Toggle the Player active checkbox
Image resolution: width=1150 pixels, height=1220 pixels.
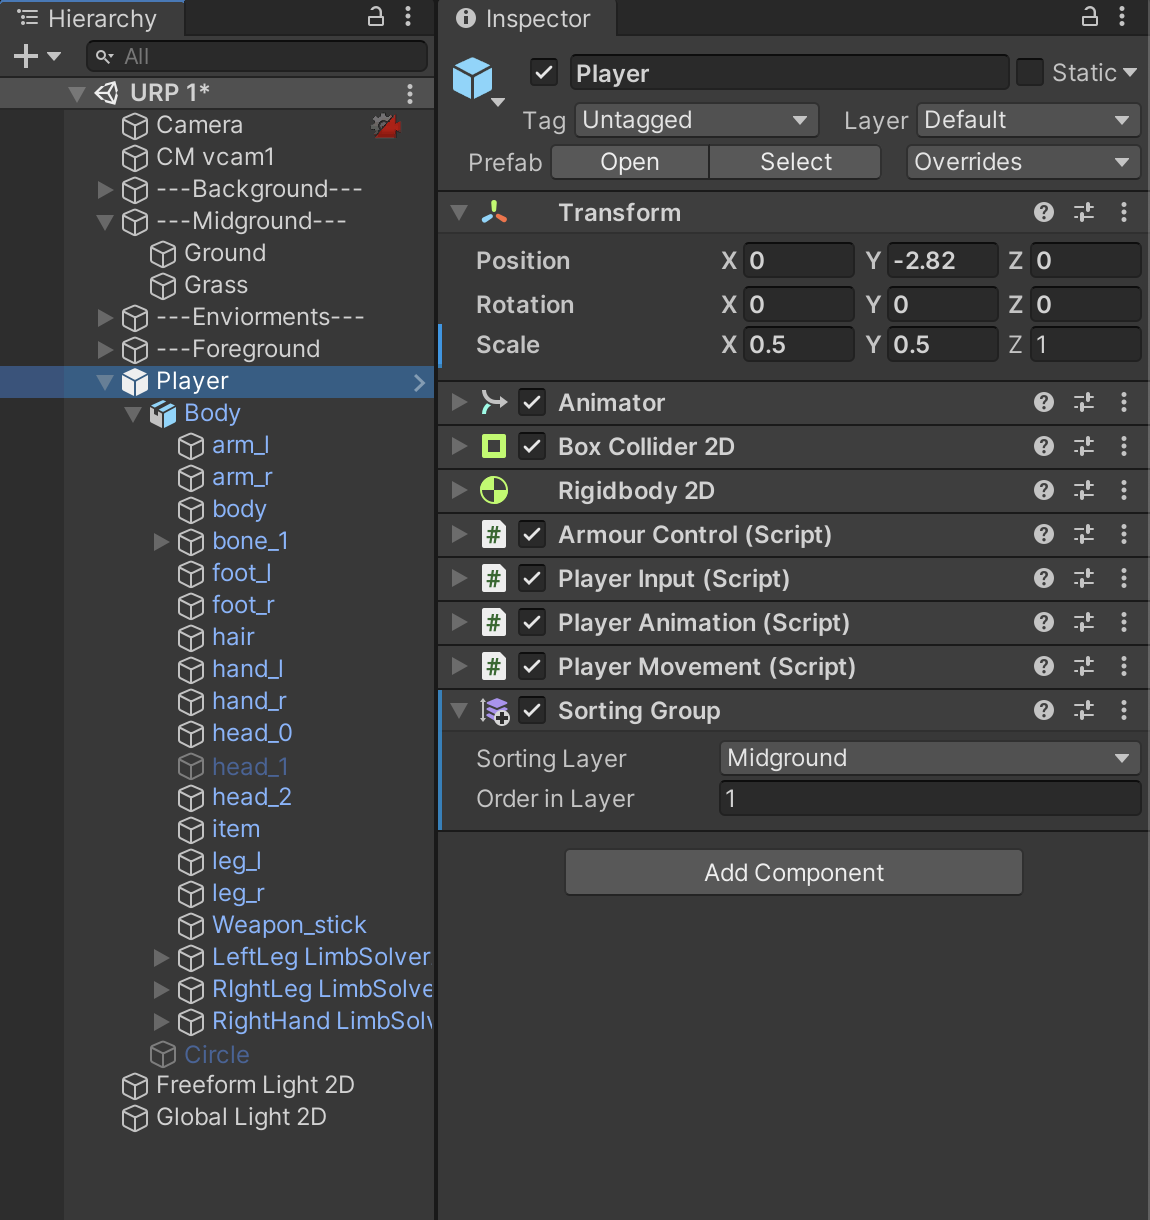click(x=543, y=72)
